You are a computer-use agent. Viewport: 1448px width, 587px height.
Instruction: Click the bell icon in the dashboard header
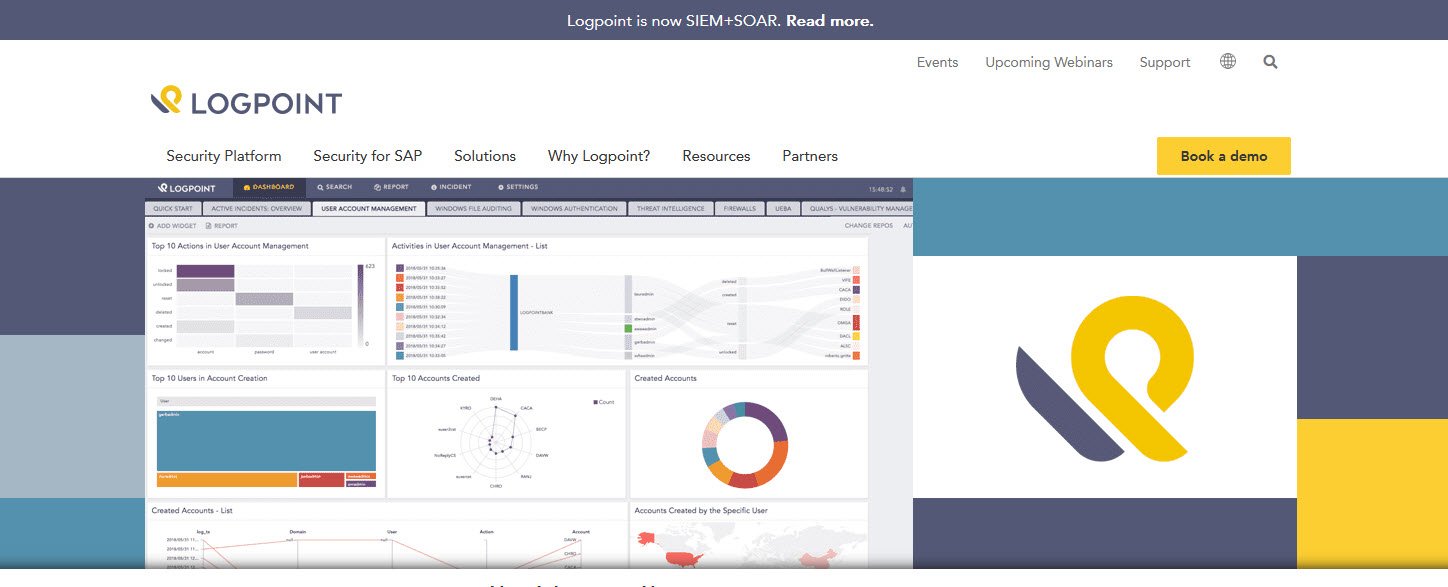point(903,189)
